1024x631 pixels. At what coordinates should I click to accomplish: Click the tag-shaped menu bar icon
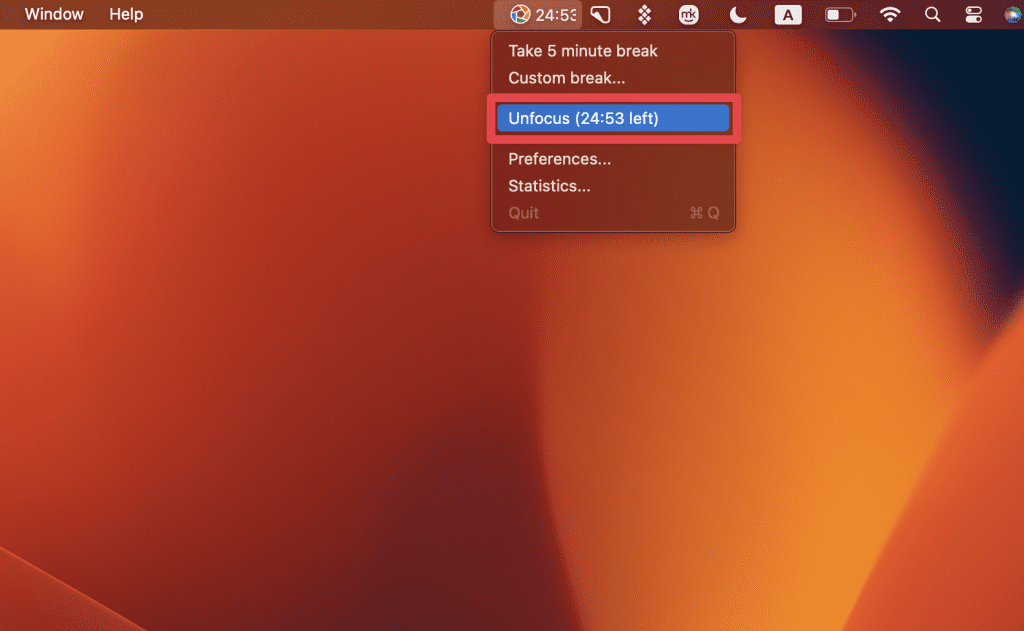click(601, 14)
